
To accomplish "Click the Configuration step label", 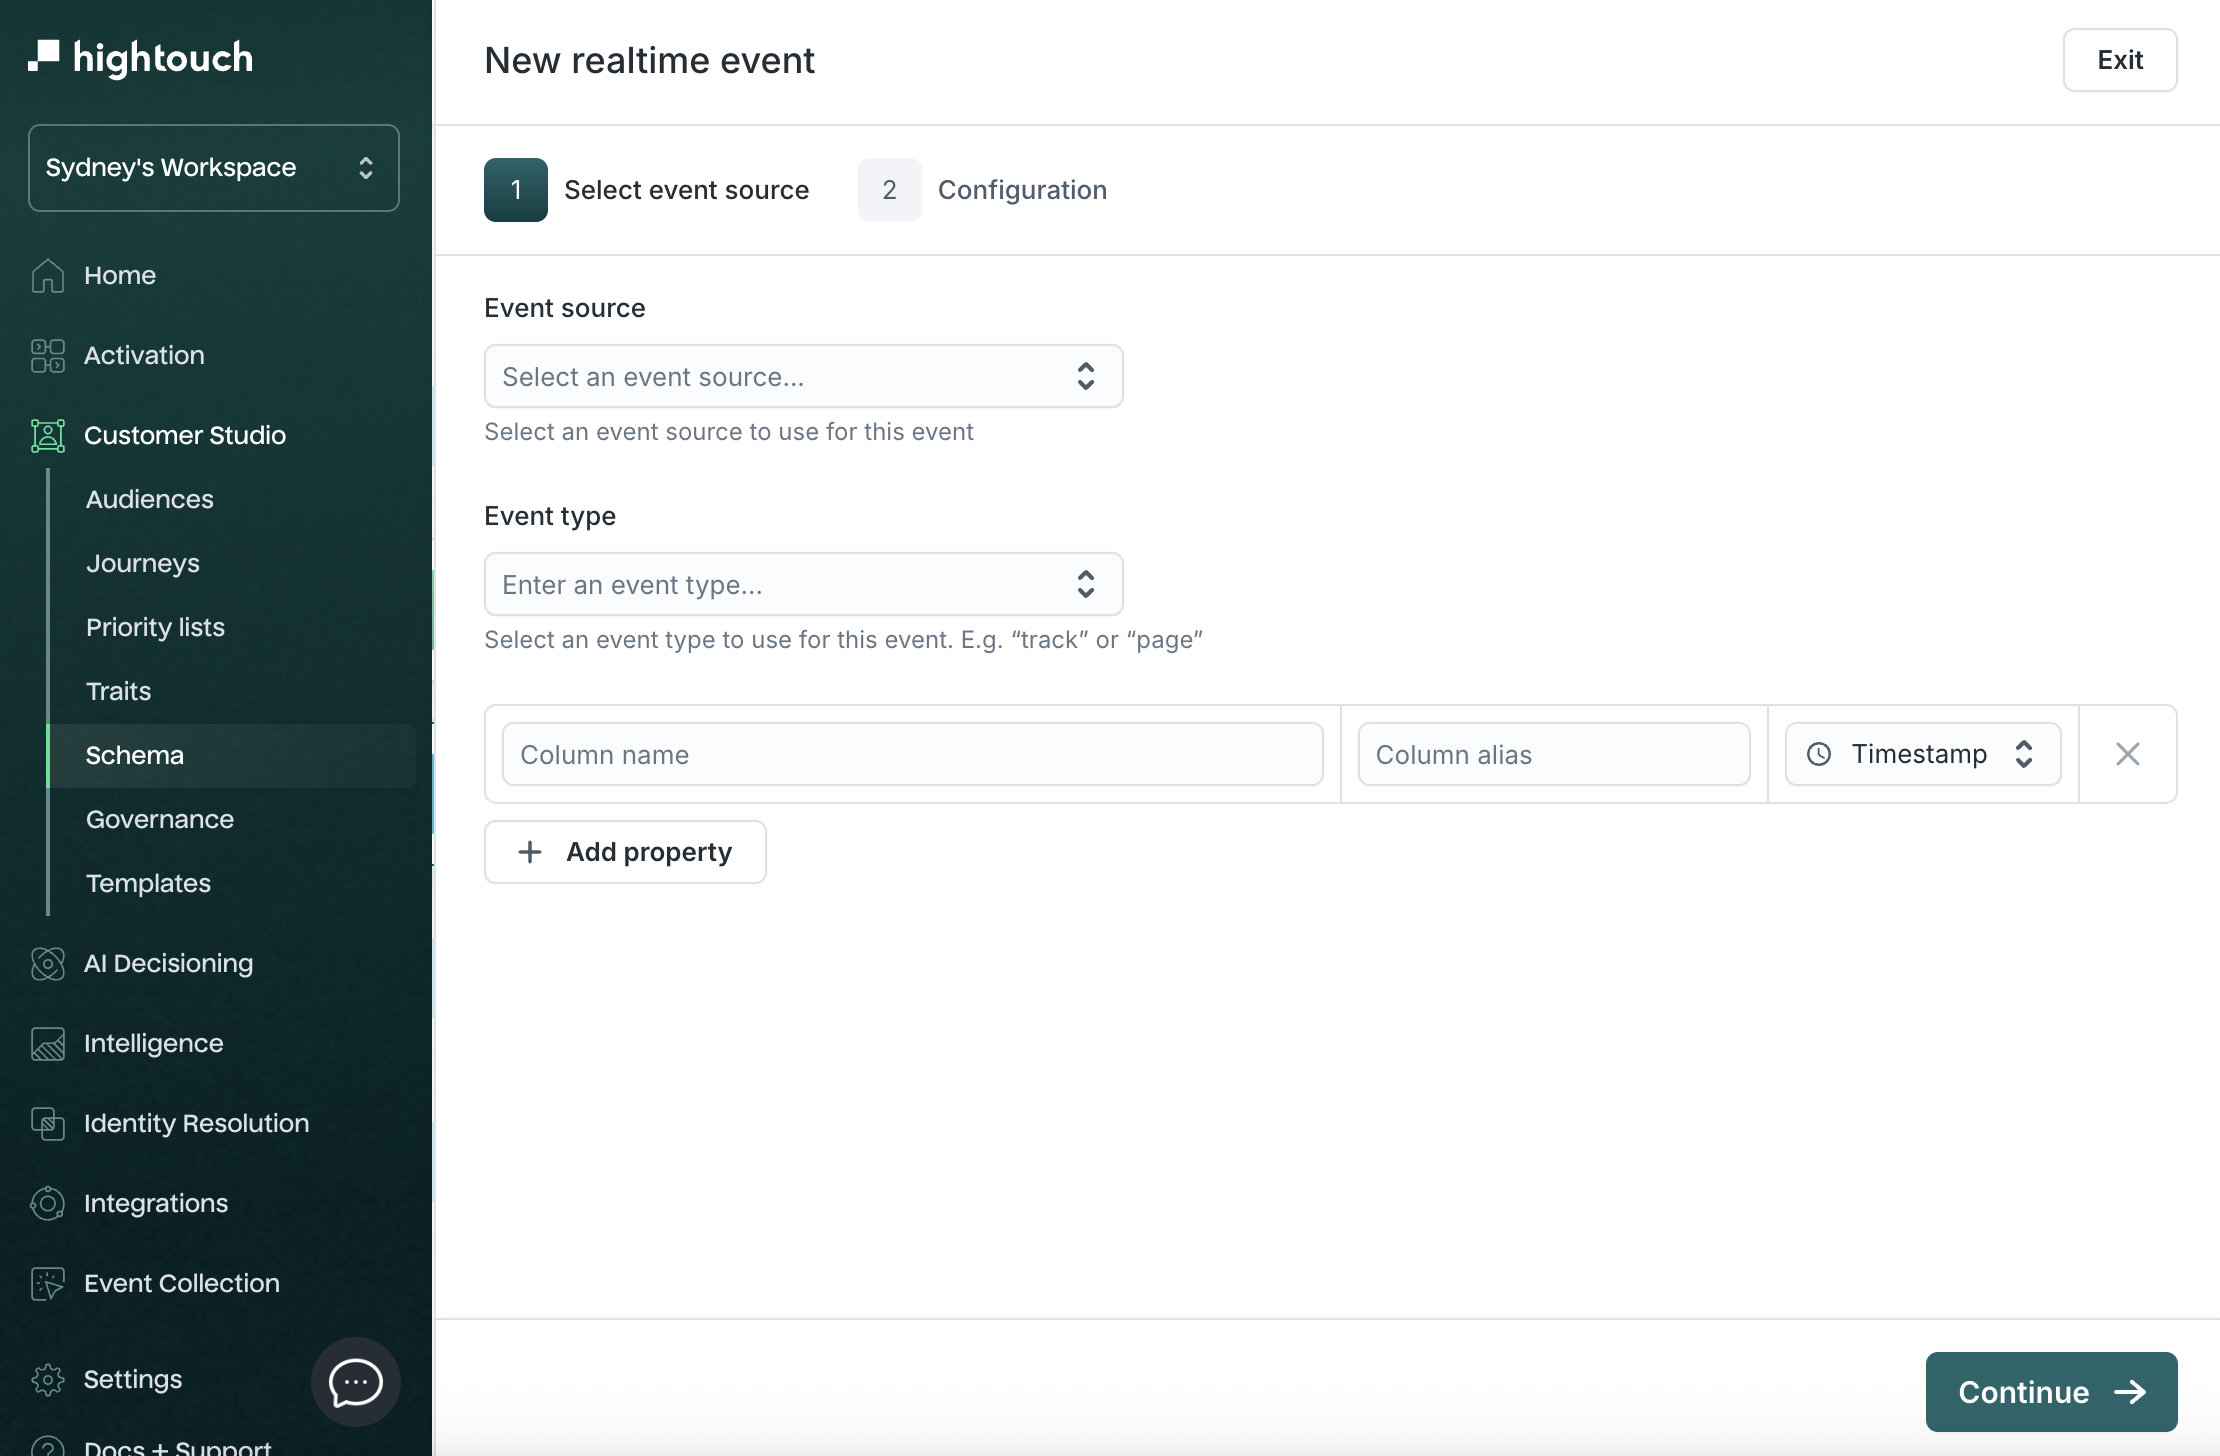I will click(1022, 190).
